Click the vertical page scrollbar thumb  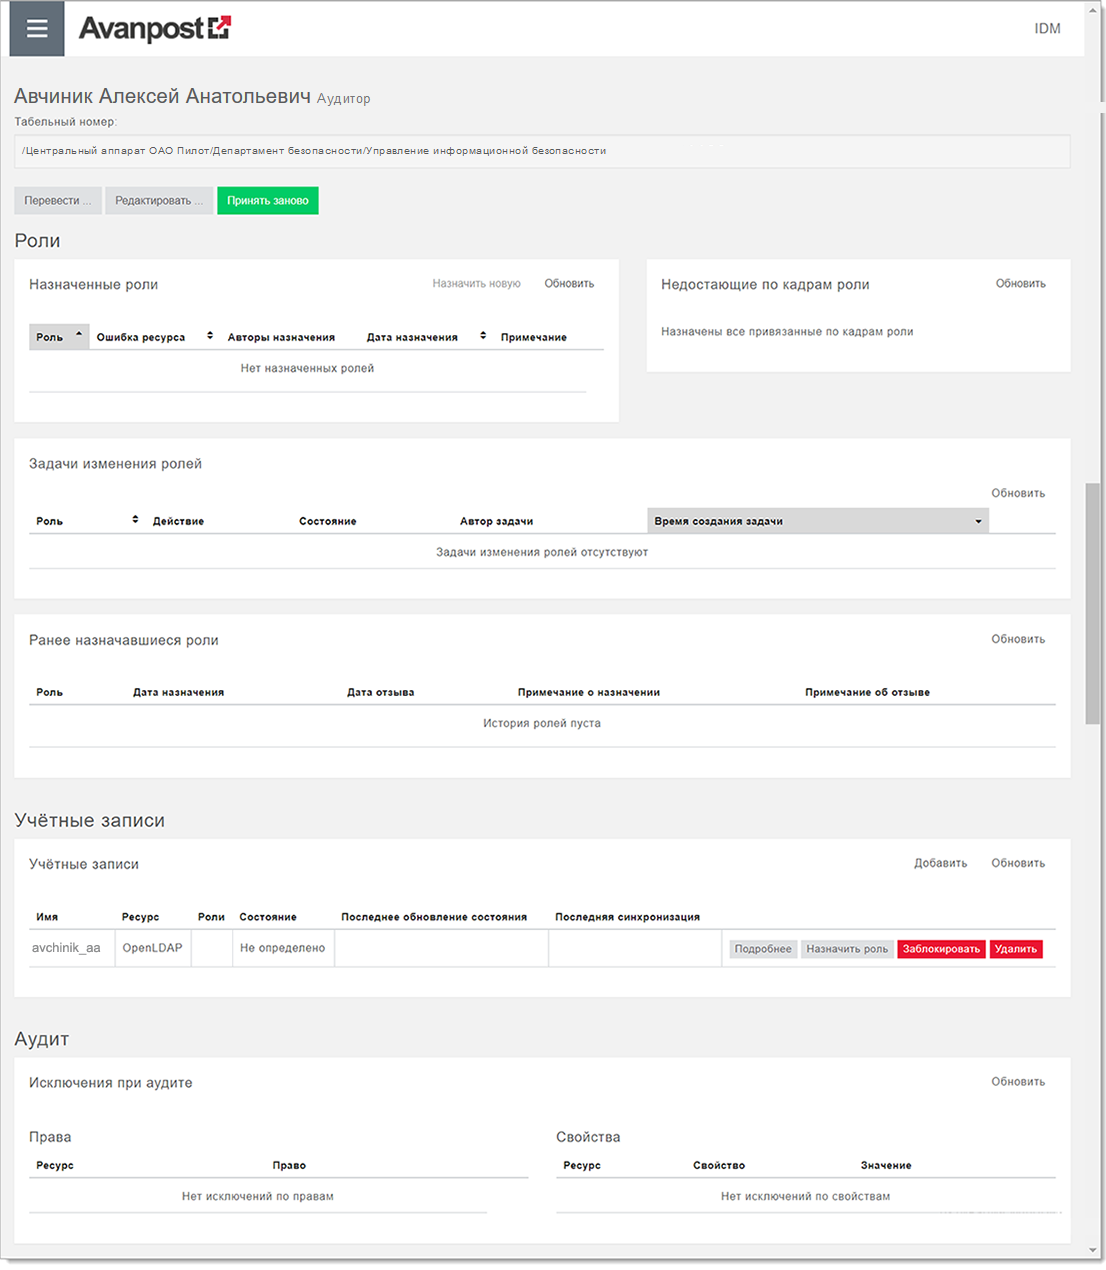[x=1093, y=603]
